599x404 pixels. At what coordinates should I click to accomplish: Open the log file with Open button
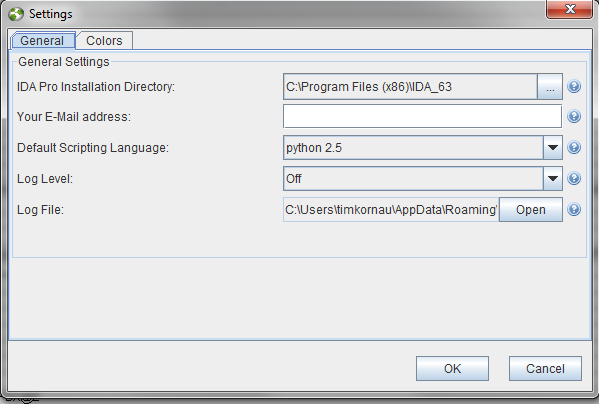(531, 209)
